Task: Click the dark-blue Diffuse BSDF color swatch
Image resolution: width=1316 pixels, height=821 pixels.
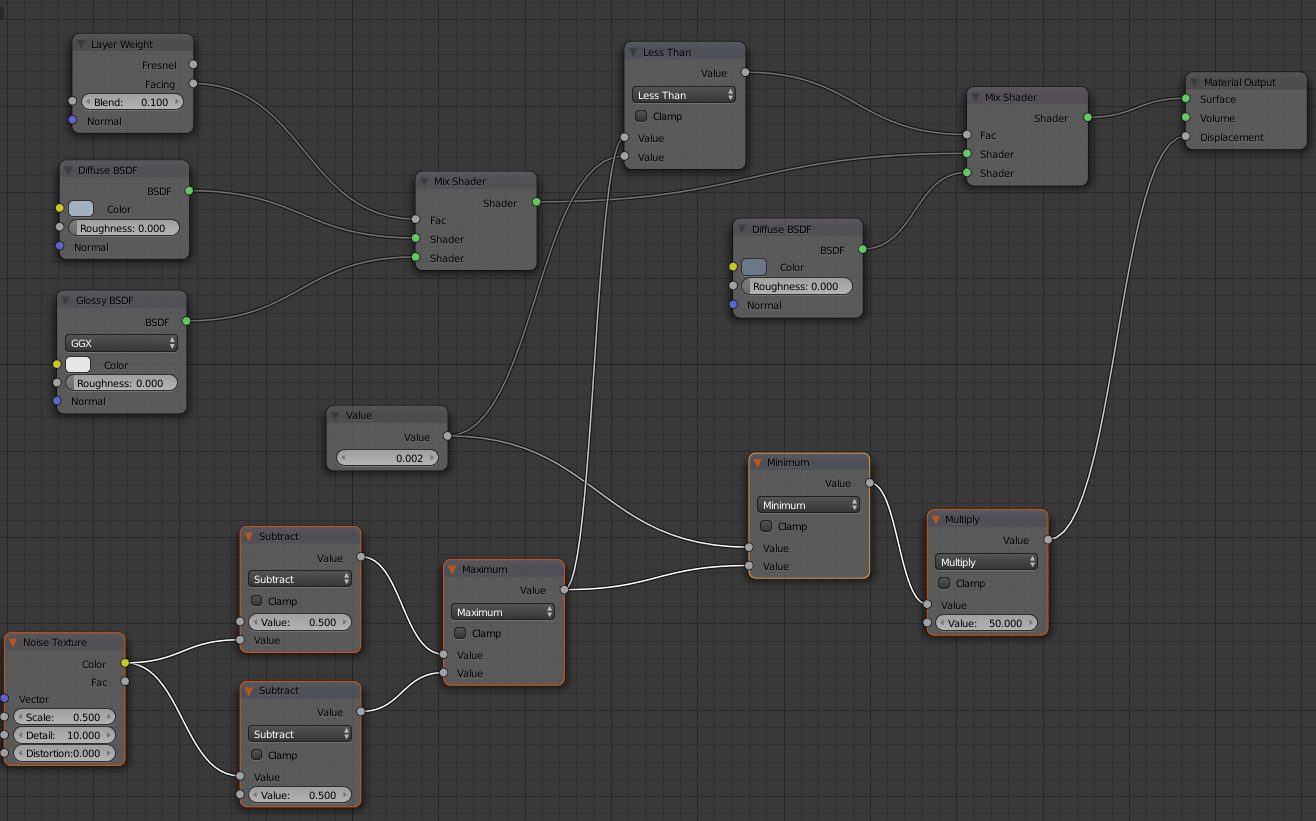Action: pyautogui.click(x=754, y=267)
